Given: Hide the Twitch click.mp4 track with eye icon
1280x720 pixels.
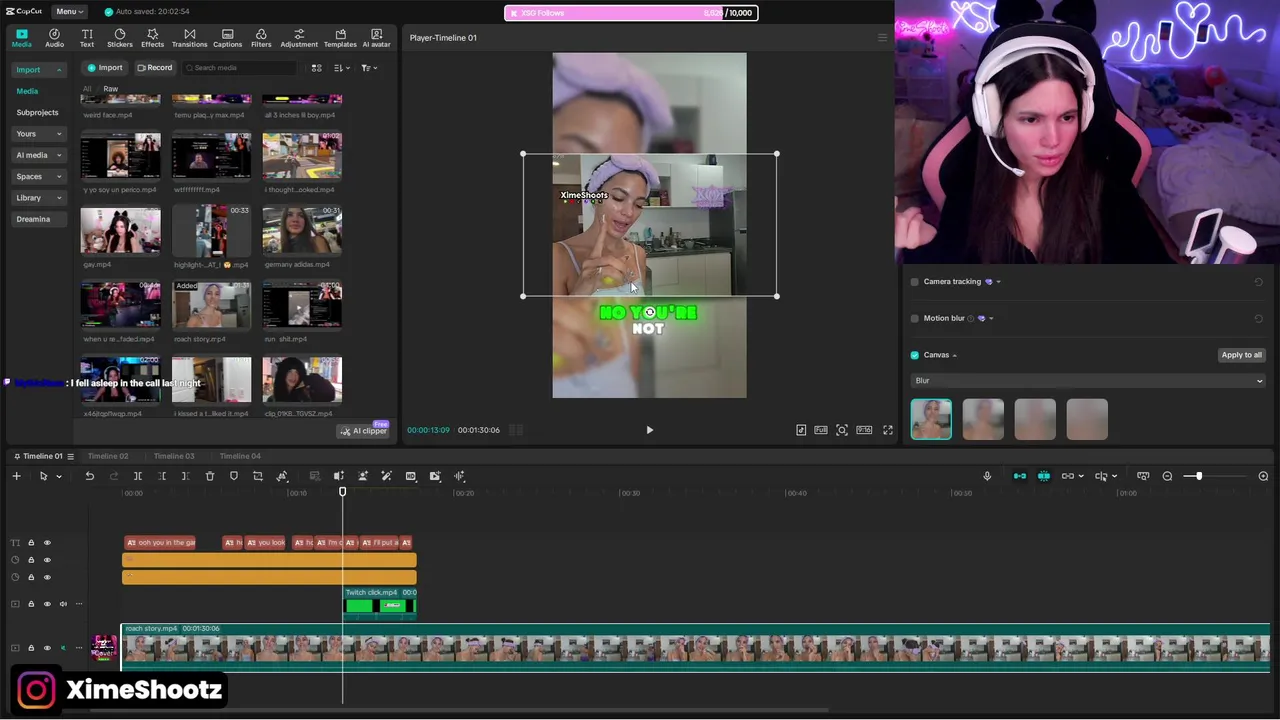Looking at the screenshot, I should coord(47,604).
